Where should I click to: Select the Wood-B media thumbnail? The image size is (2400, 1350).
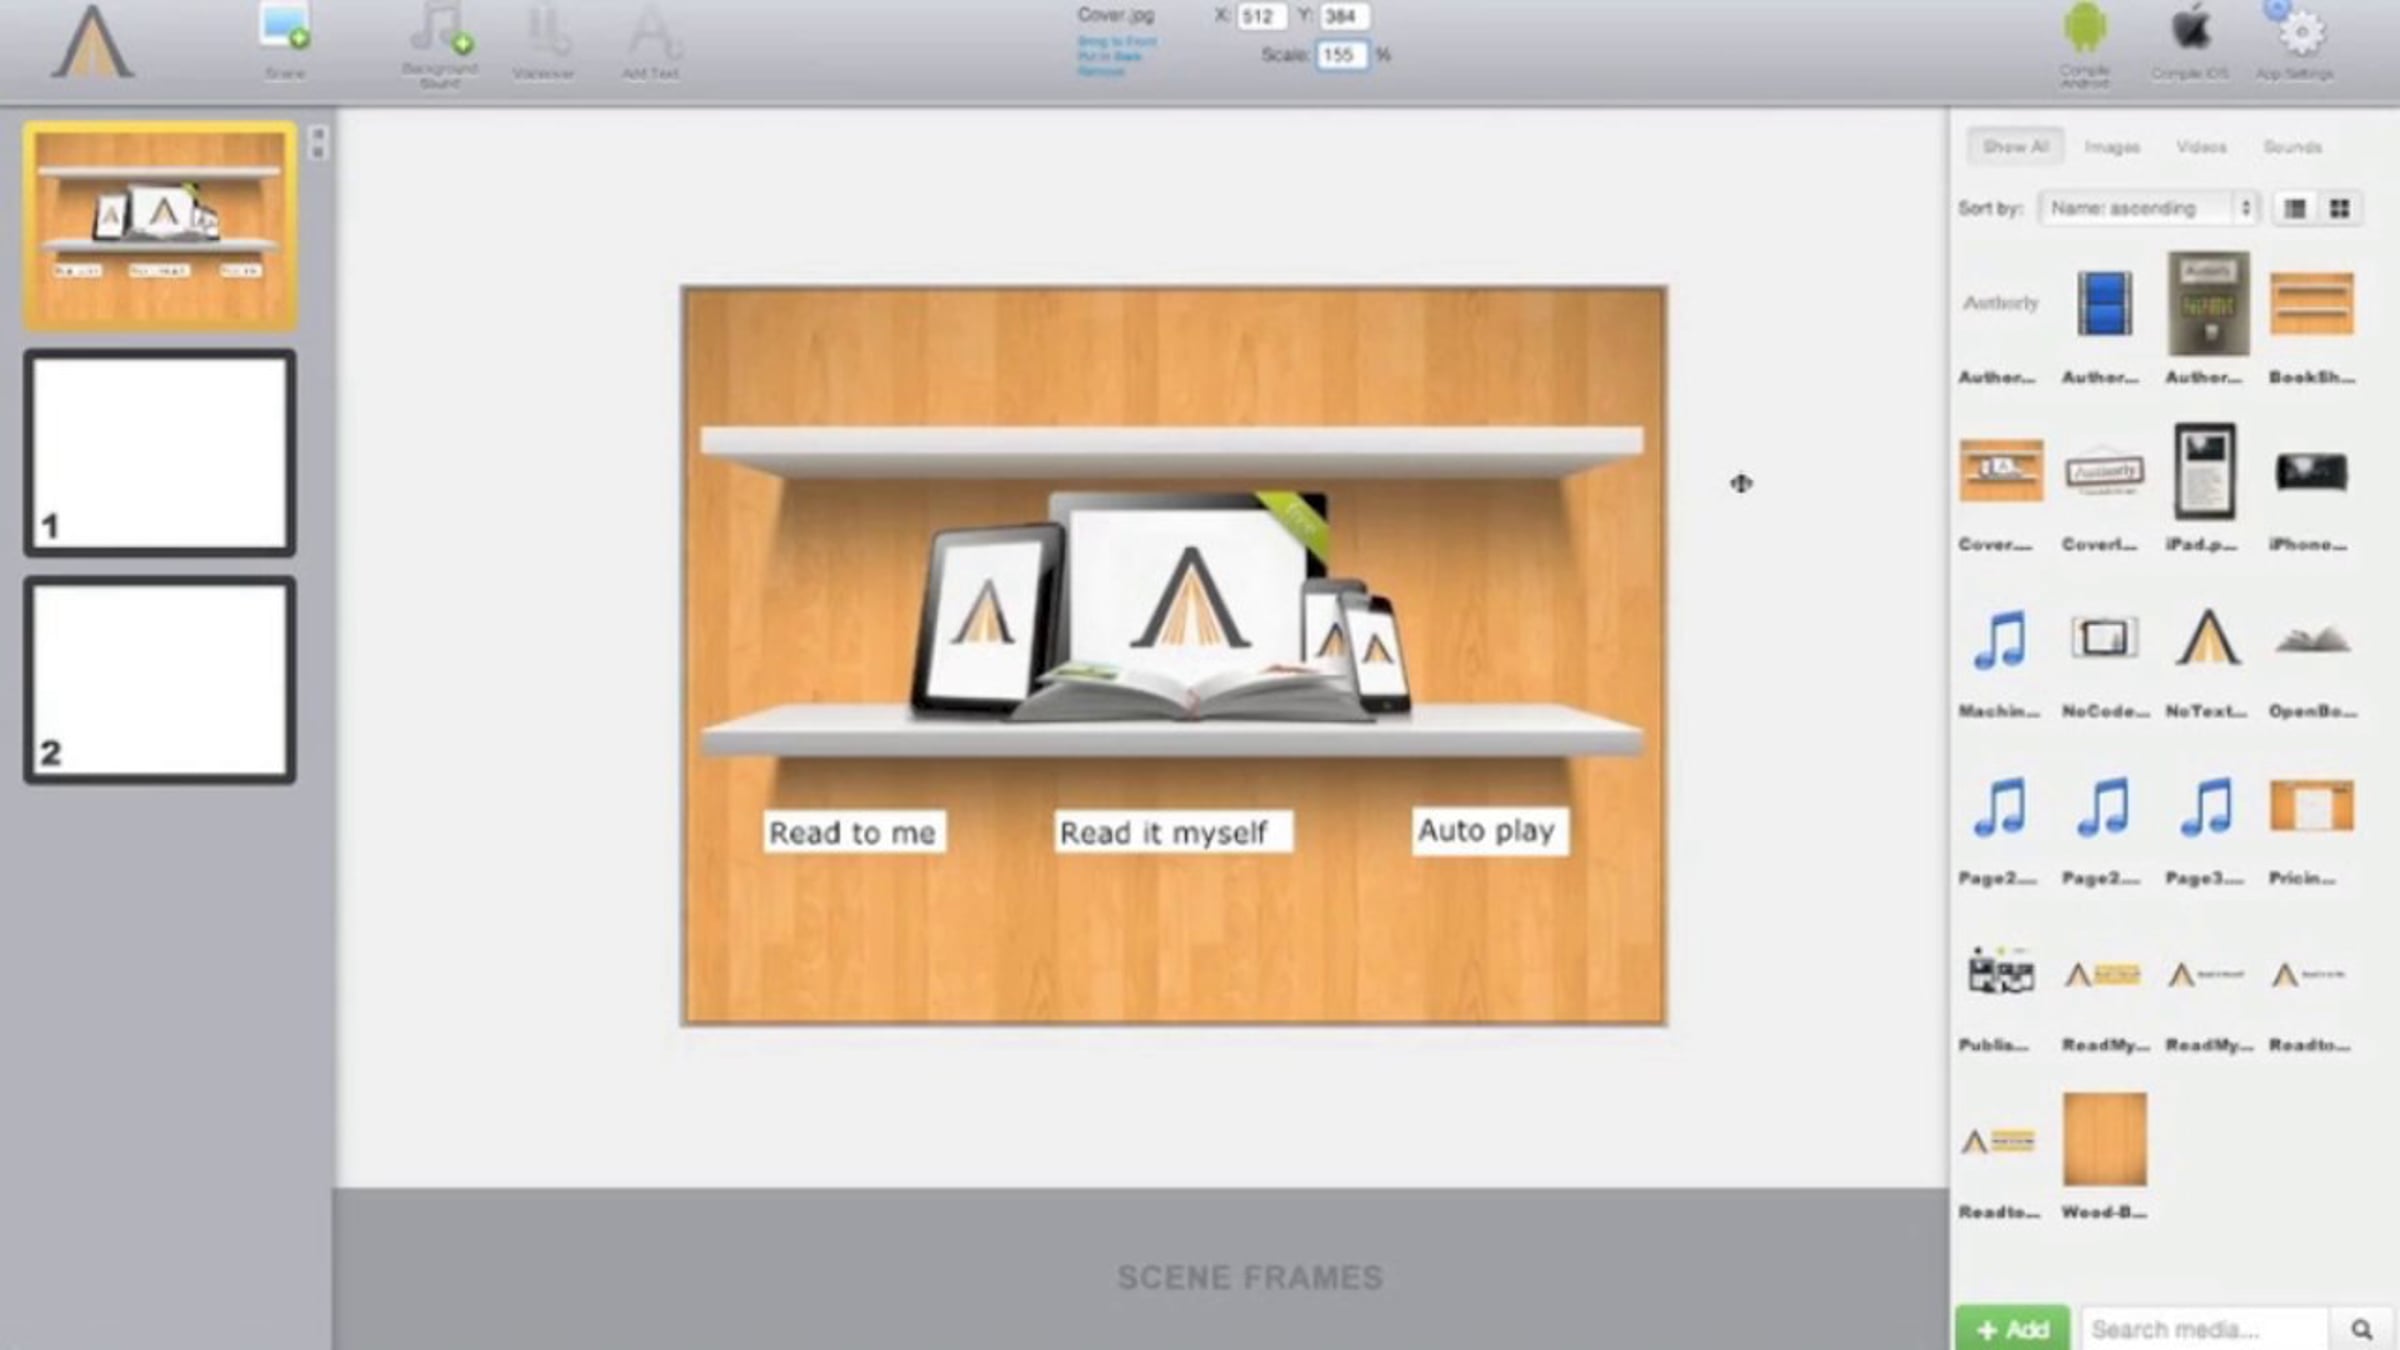(x=2104, y=1140)
